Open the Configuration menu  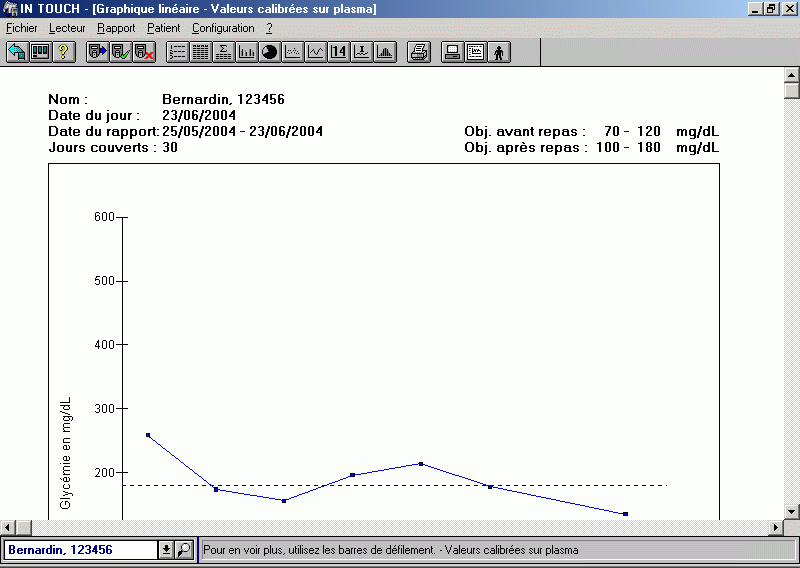tap(223, 28)
